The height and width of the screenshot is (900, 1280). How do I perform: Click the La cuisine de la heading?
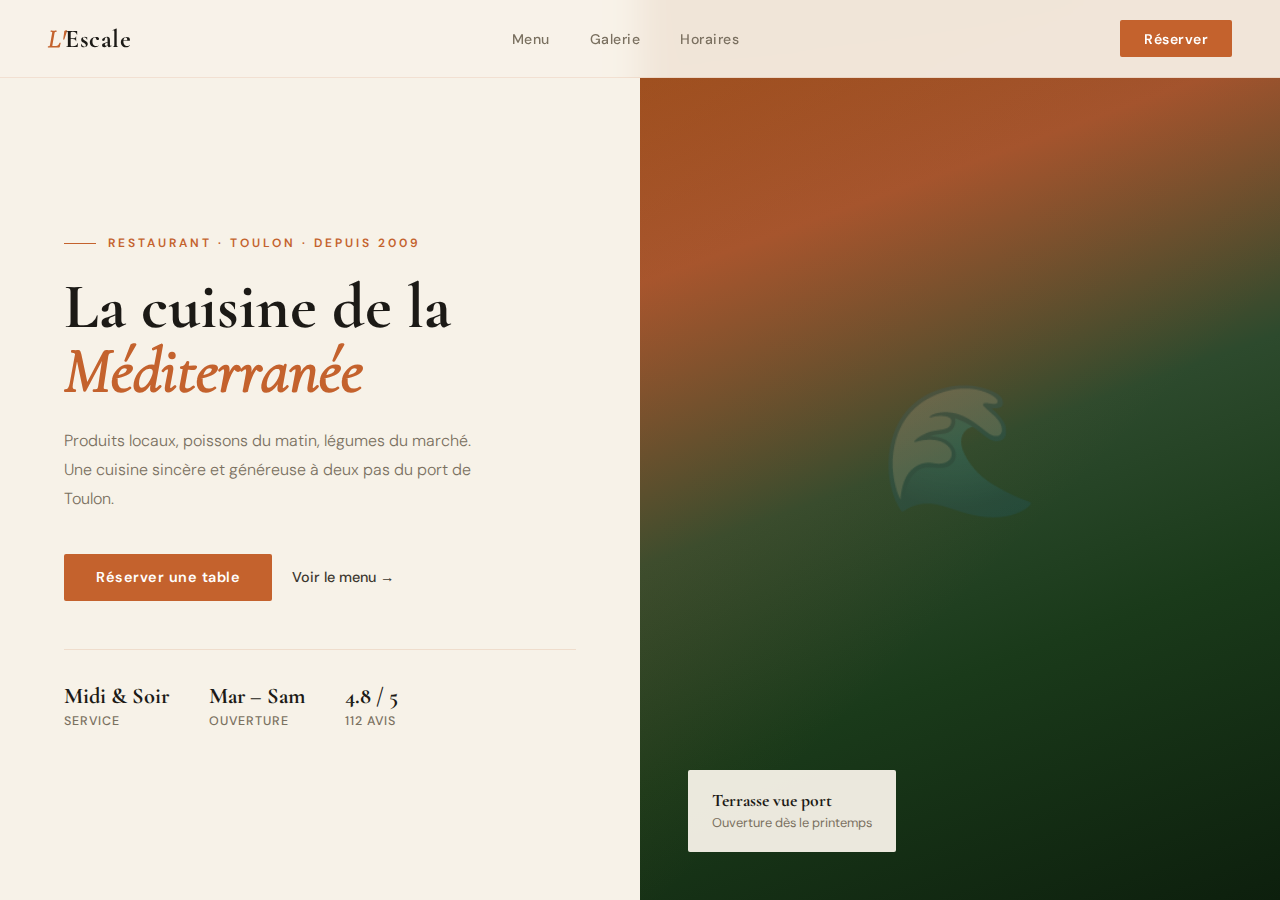coord(257,306)
